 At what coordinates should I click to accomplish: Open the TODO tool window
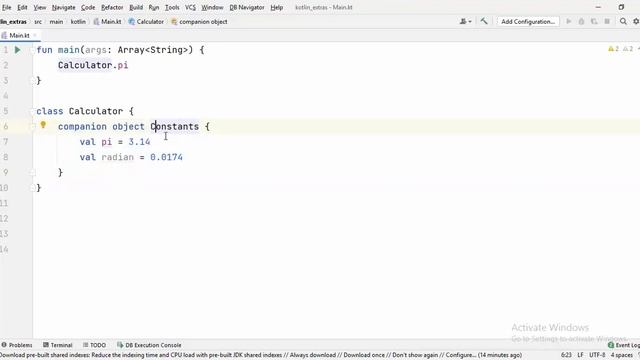coord(94,345)
